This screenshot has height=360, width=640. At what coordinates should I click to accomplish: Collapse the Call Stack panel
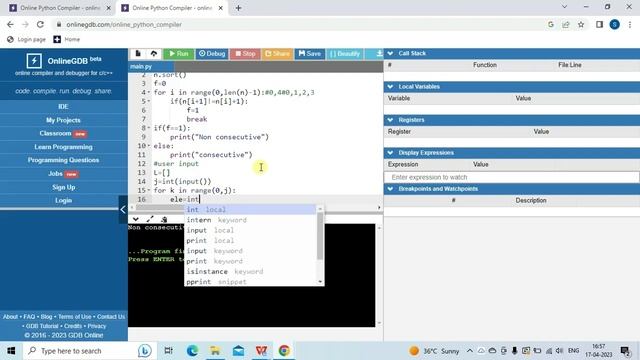pyautogui.click(x=390, y=53)
